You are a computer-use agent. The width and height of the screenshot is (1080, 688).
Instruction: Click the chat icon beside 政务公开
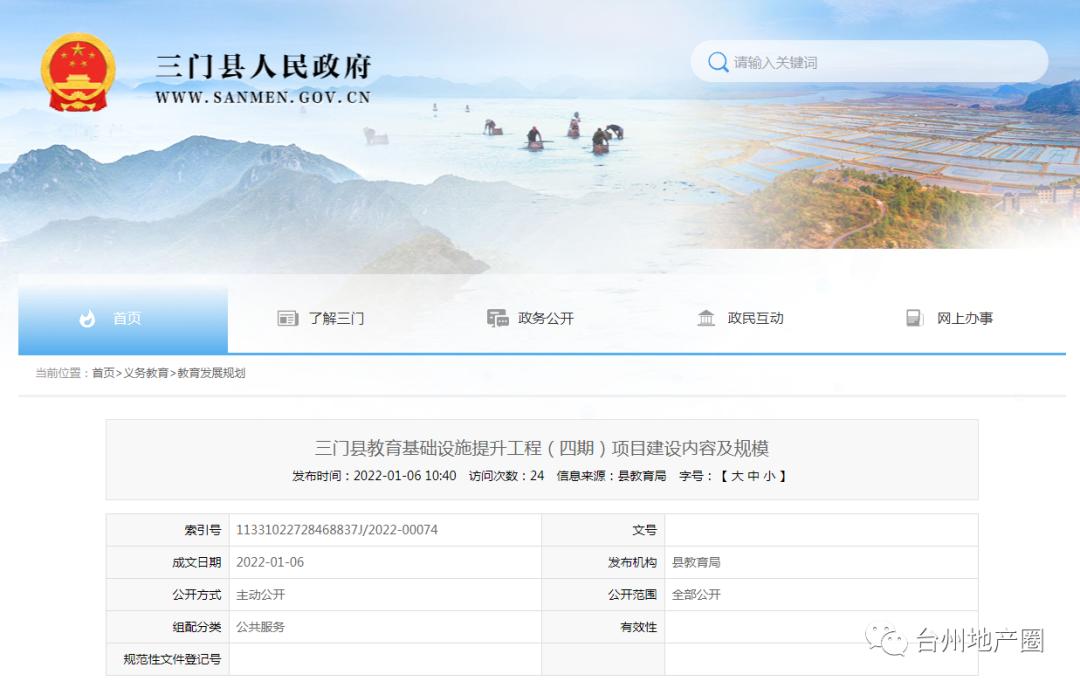point(497,319)
